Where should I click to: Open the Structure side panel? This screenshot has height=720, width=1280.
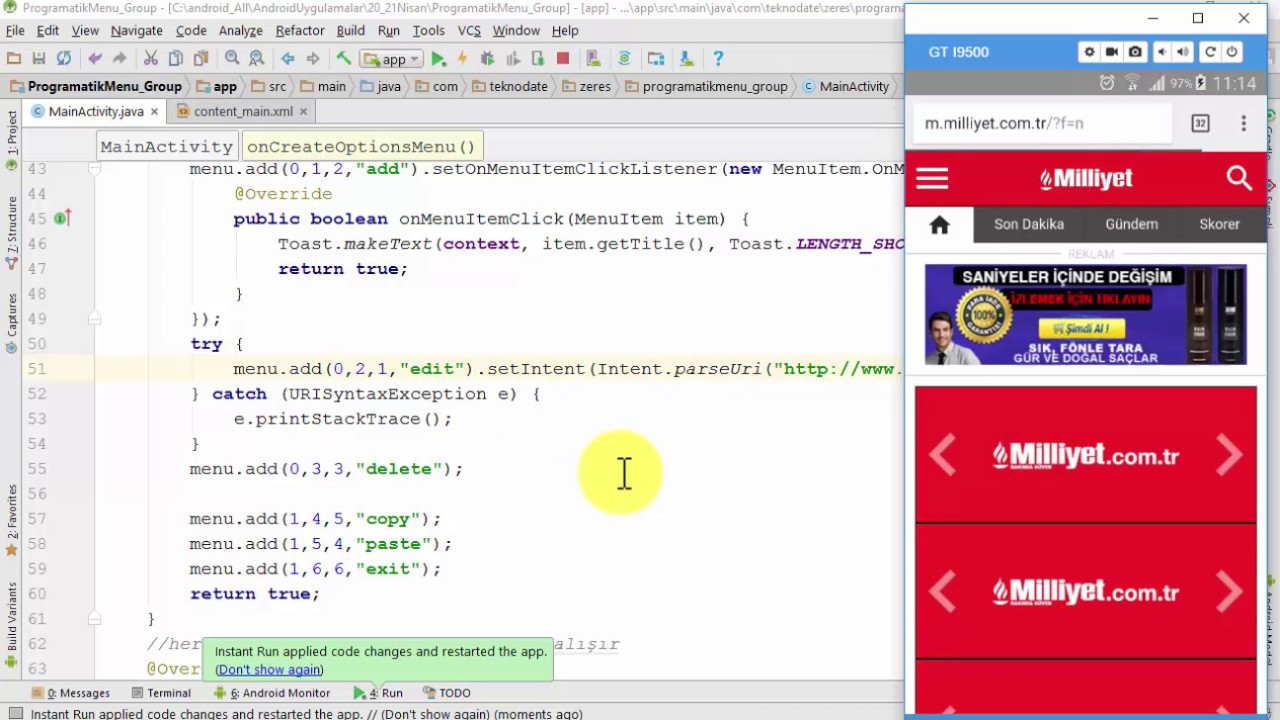[12, 231]
